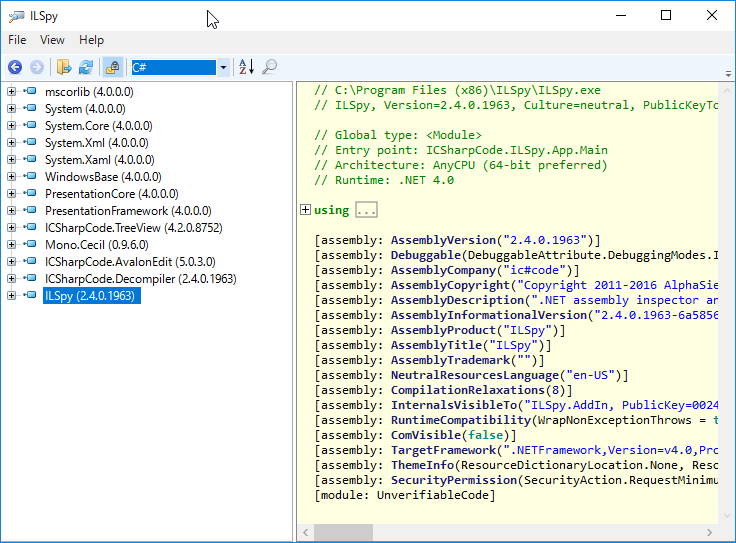Open the Help menu
Image resolution: width=736 pixels, height=543 pixels.
pyautogui.click(x=91, y=40)
